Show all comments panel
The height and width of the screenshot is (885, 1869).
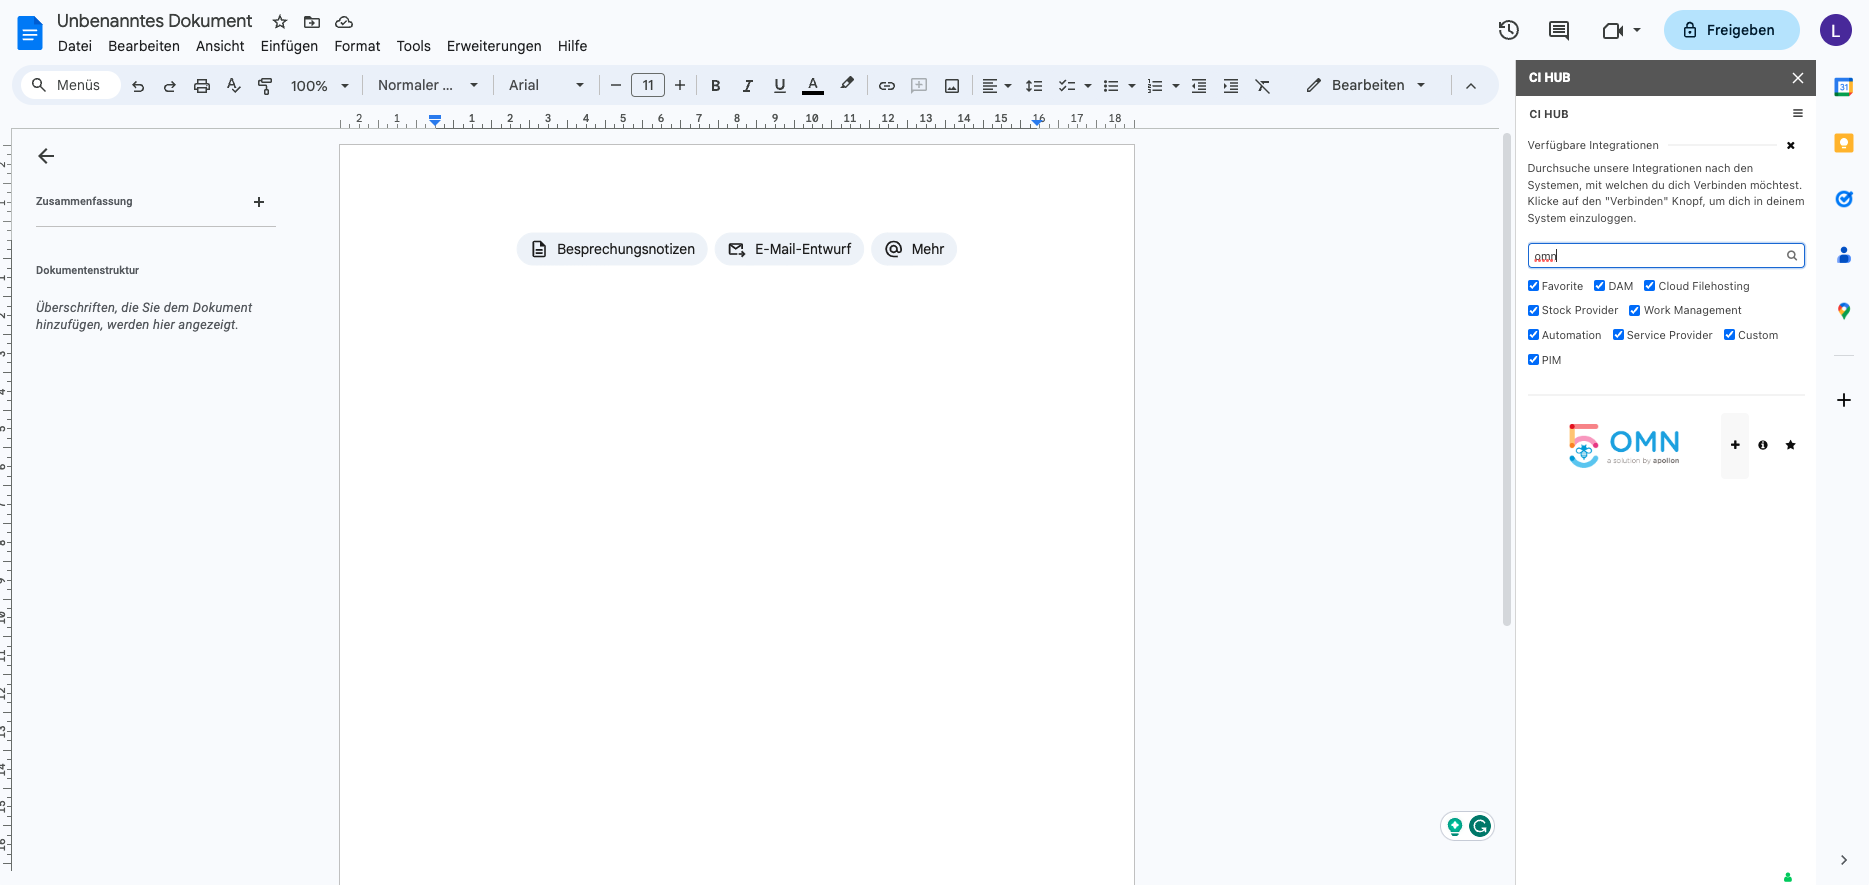tap(1559, 30)
